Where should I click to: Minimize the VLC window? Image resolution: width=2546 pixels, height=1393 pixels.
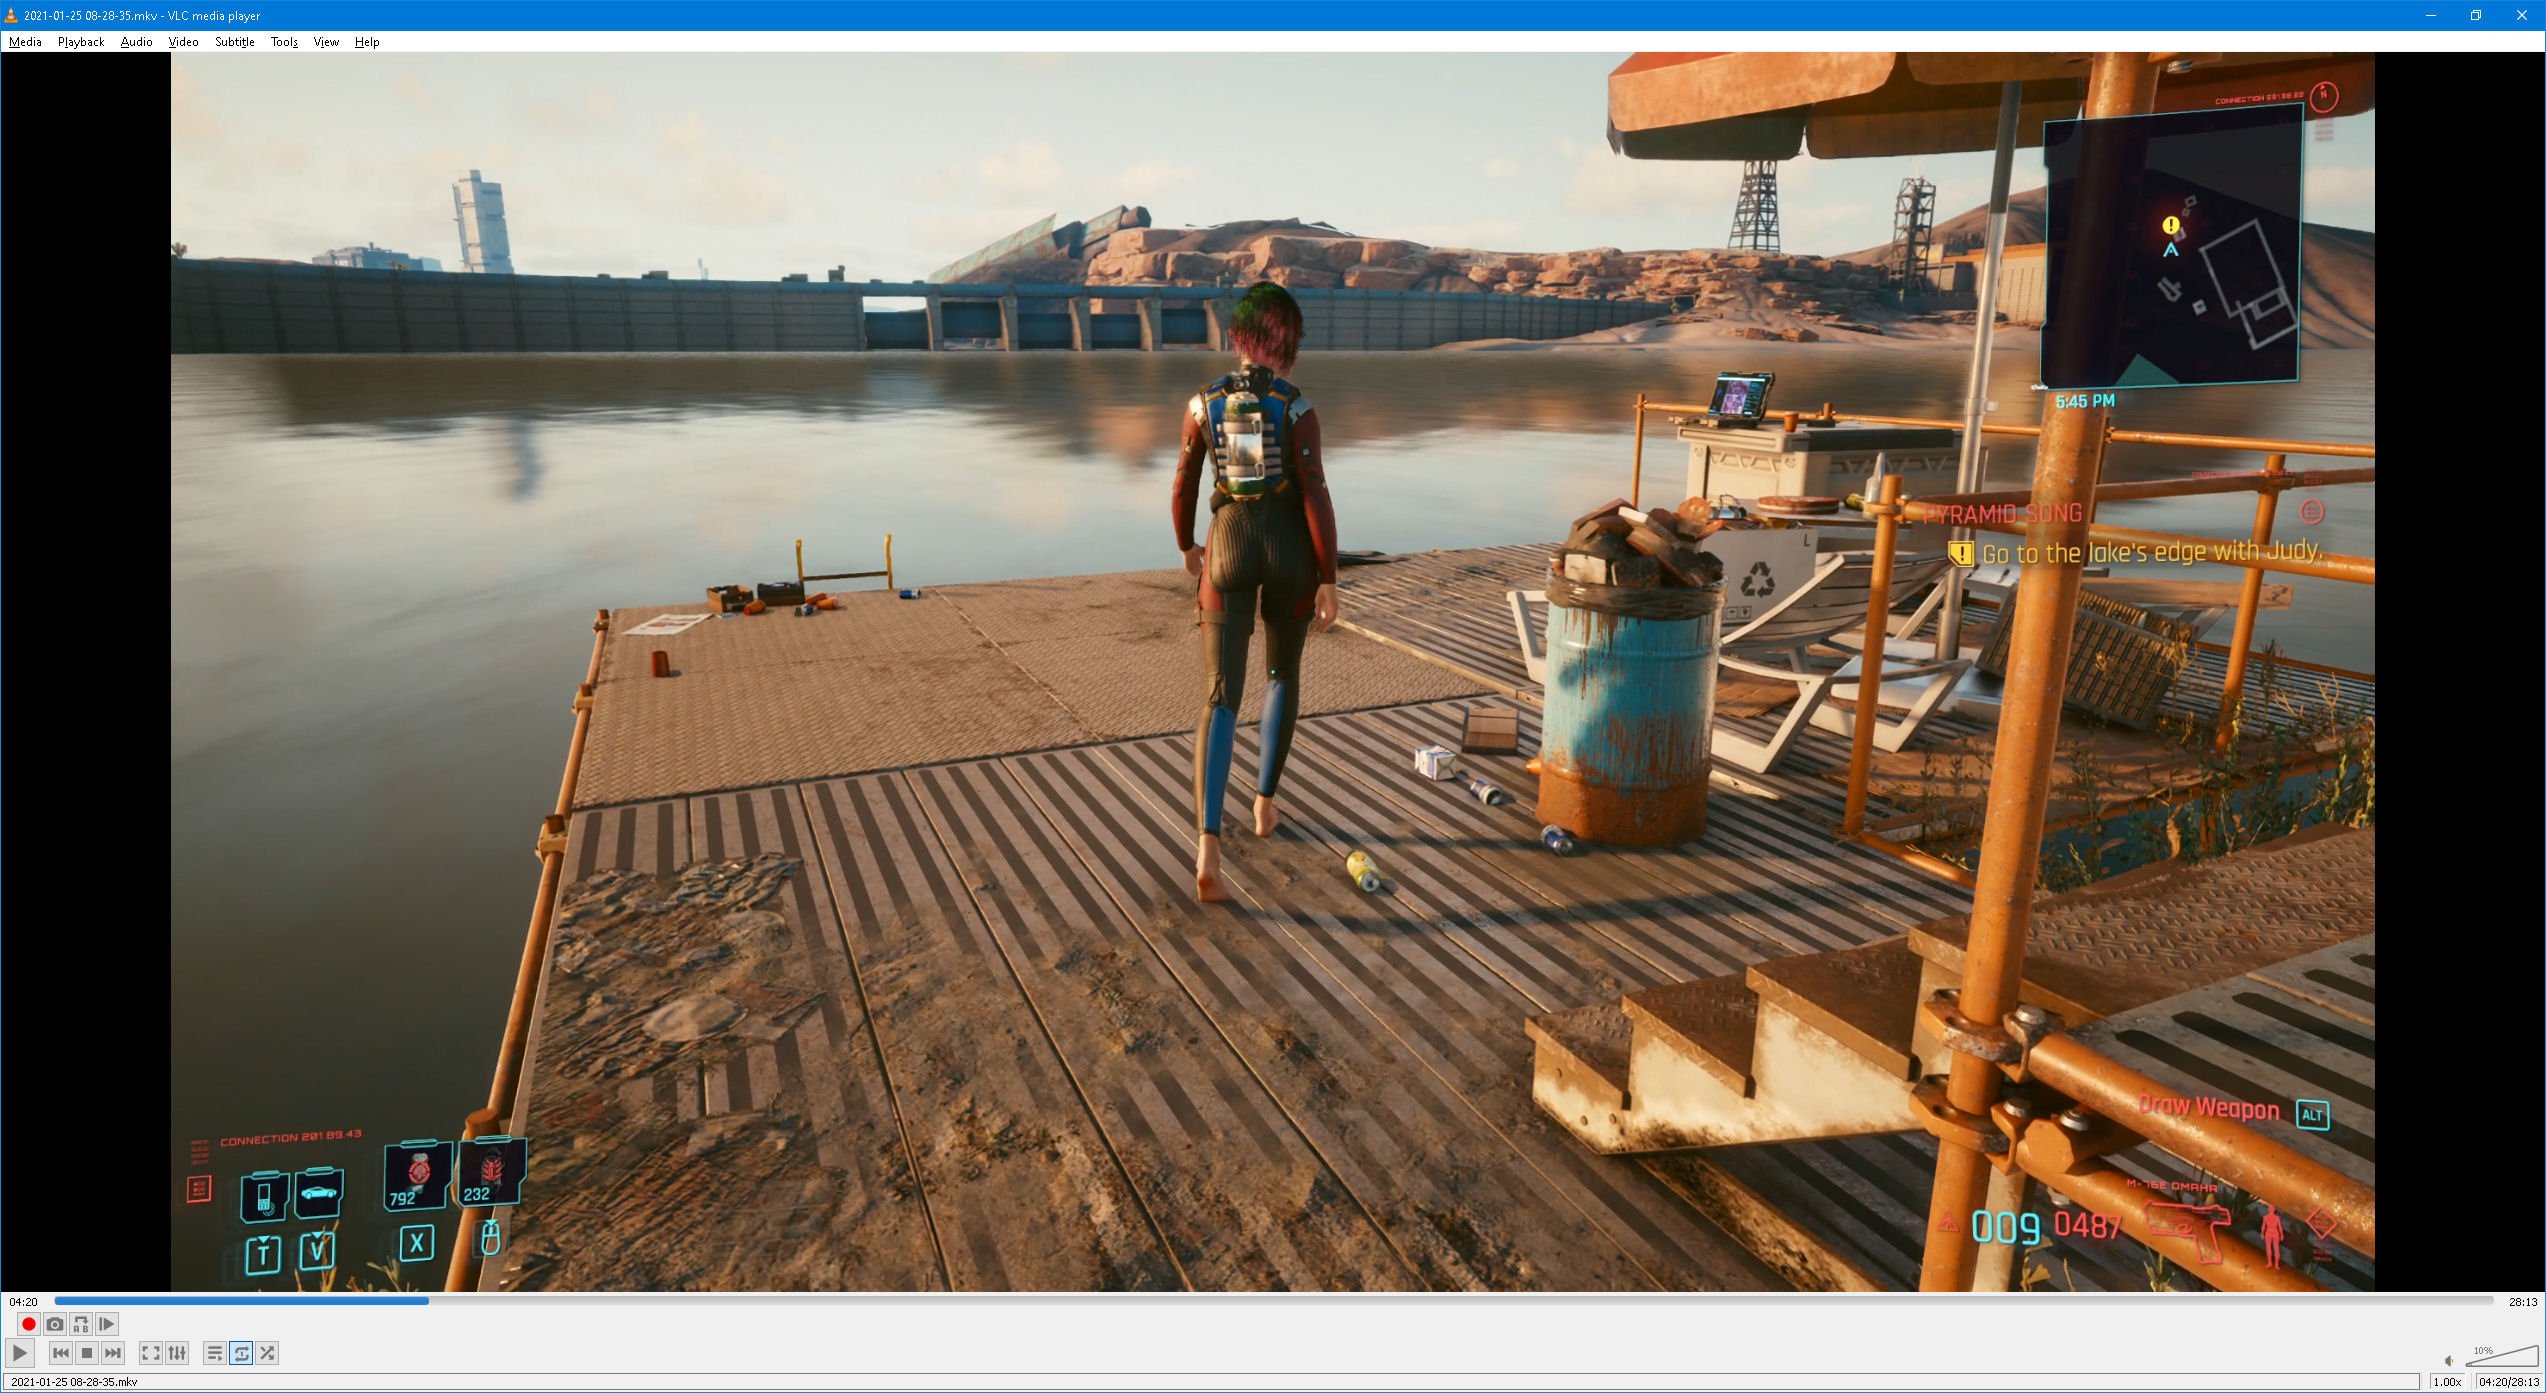coord(2430,15)
